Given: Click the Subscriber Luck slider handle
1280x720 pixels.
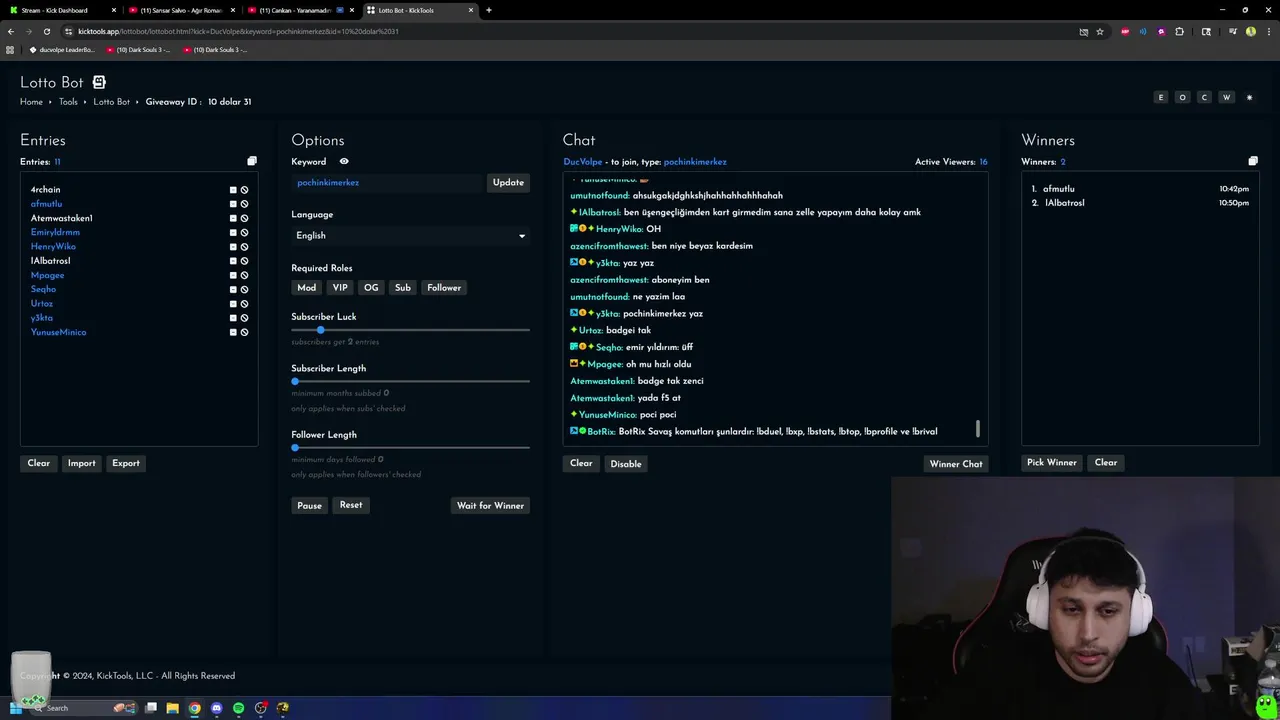Looking at the screenshot, I should [320, 330].
